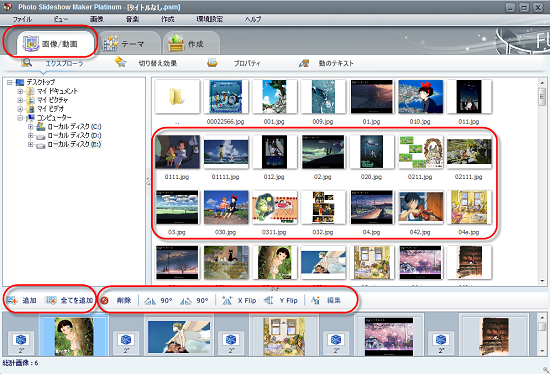The width and height of the screenshot is (550, 374).
Task: Select thumbnail 0311.jpg
Action: point(274,207)
